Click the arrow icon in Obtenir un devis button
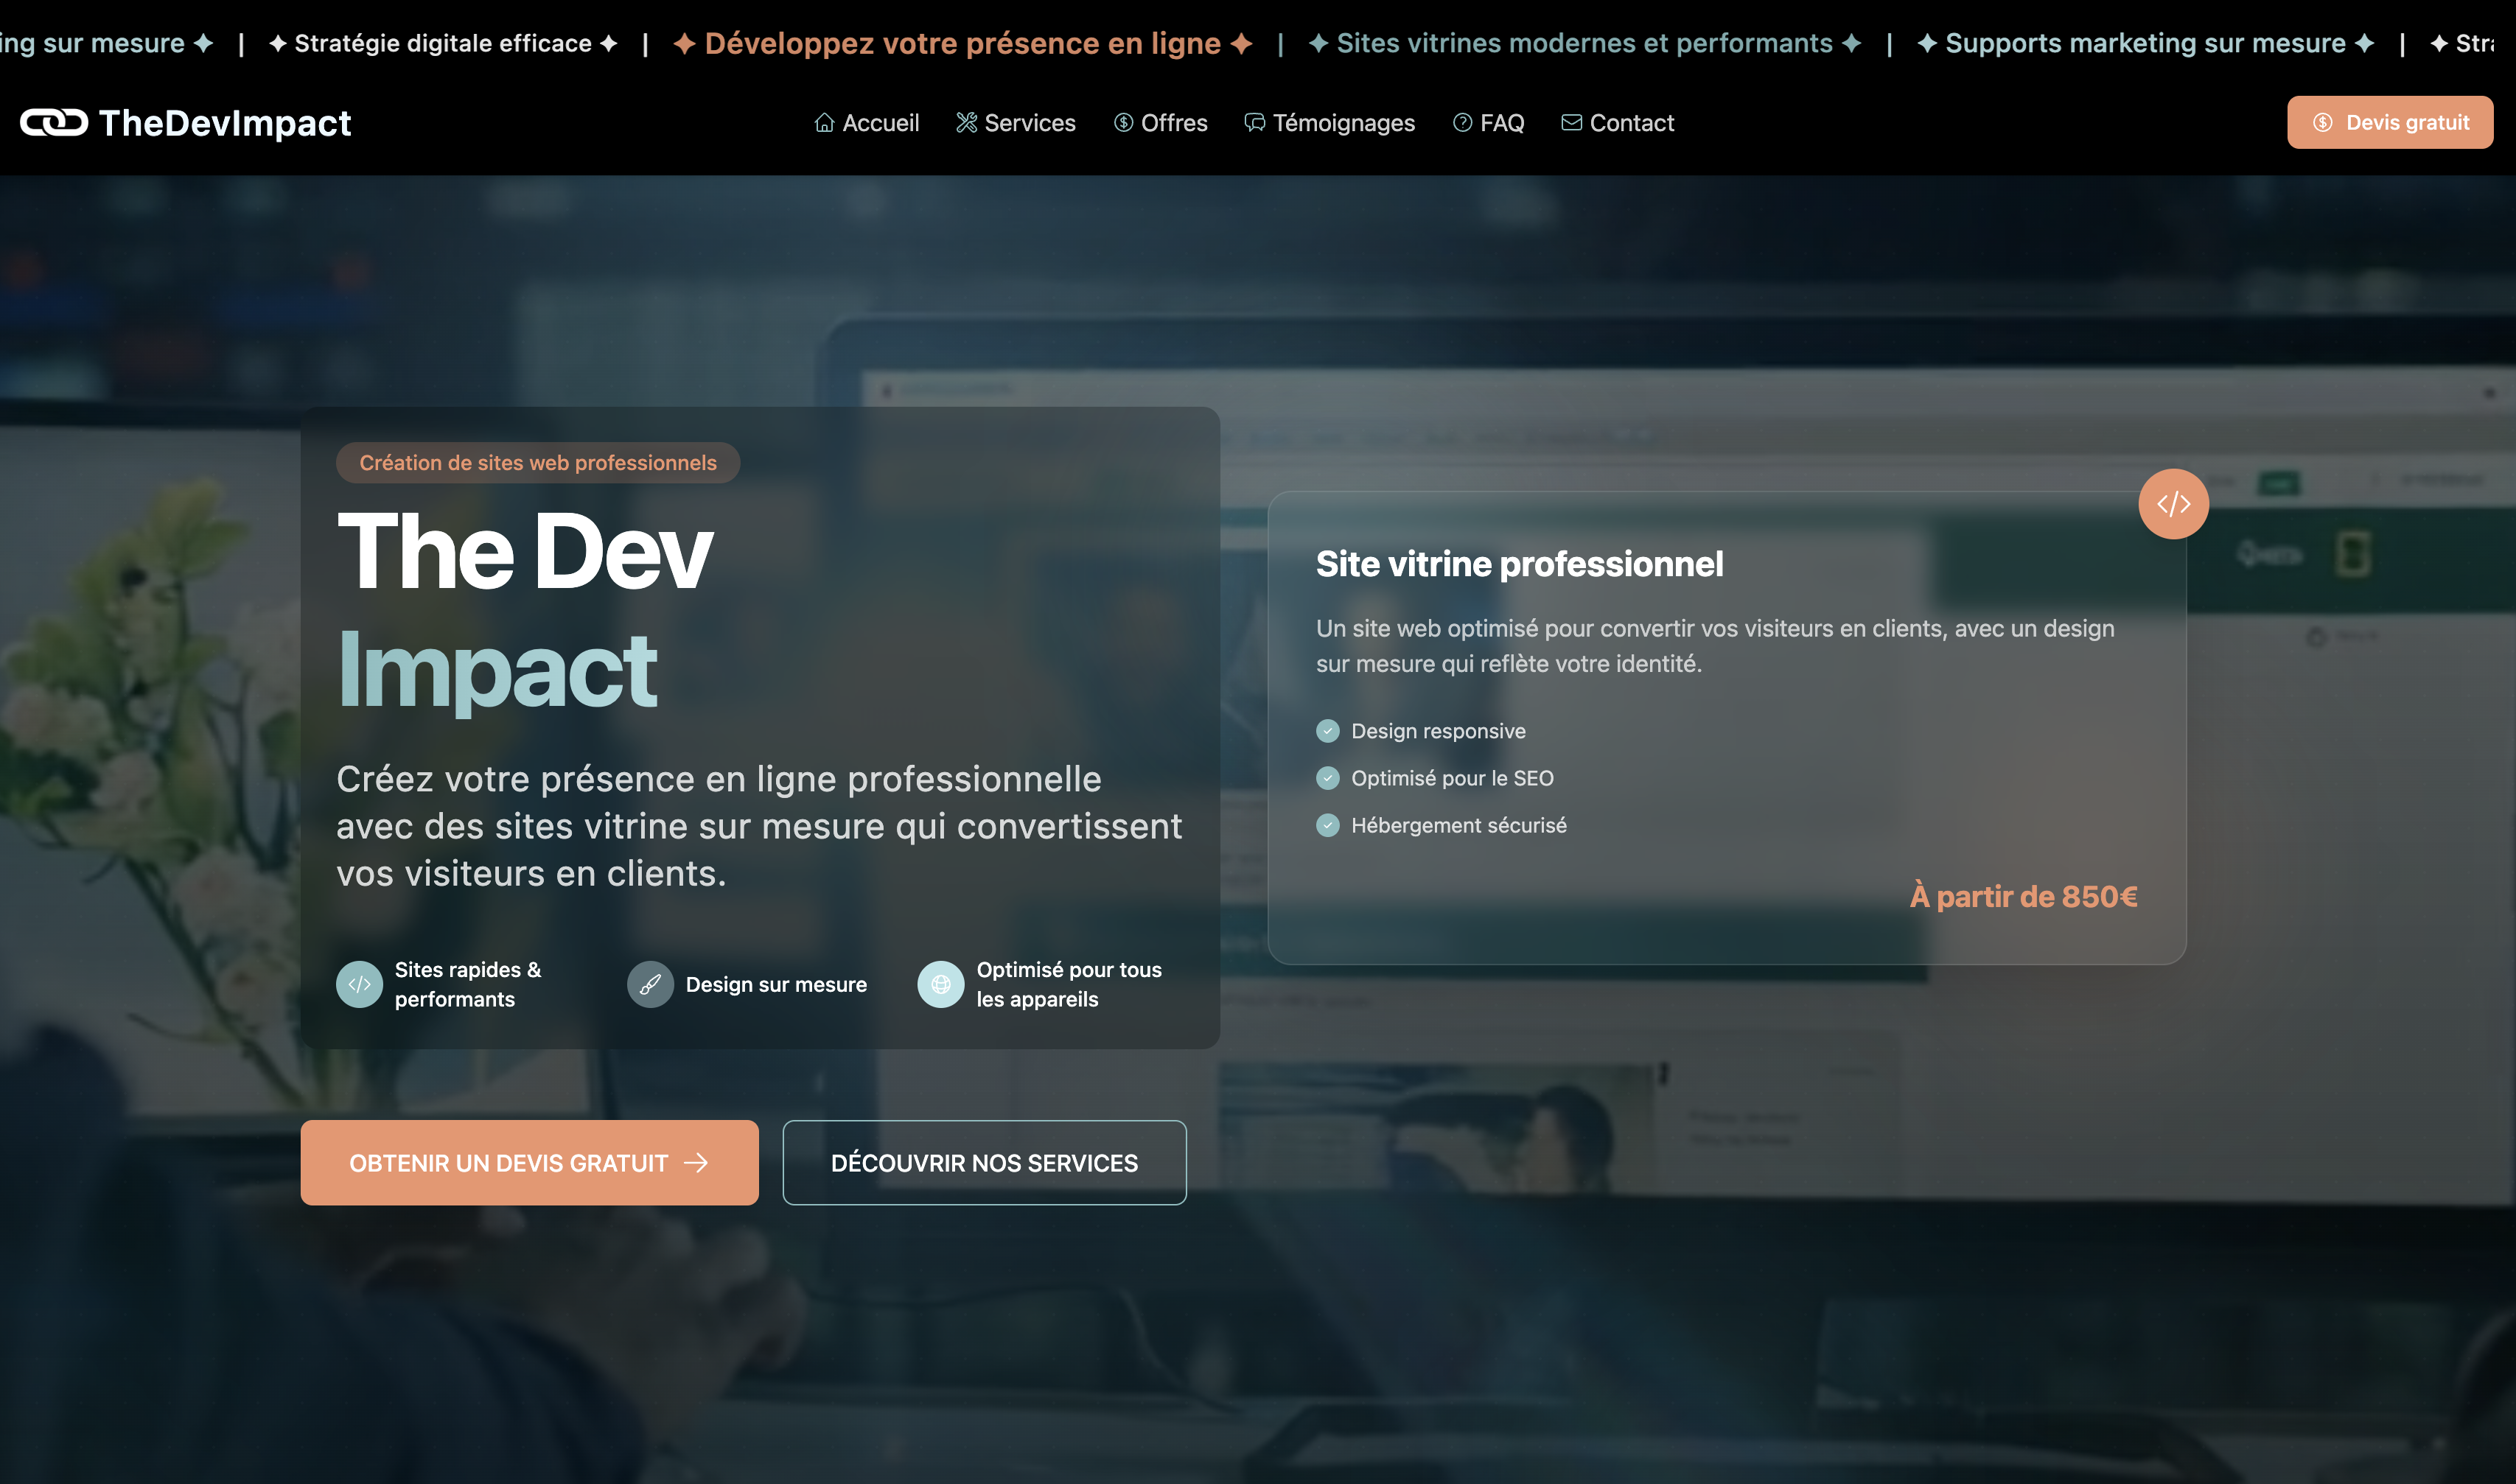Image resolution: width=2516 pixels, height=1484 pixels. pyautogui.click(x=696, y=1162)
